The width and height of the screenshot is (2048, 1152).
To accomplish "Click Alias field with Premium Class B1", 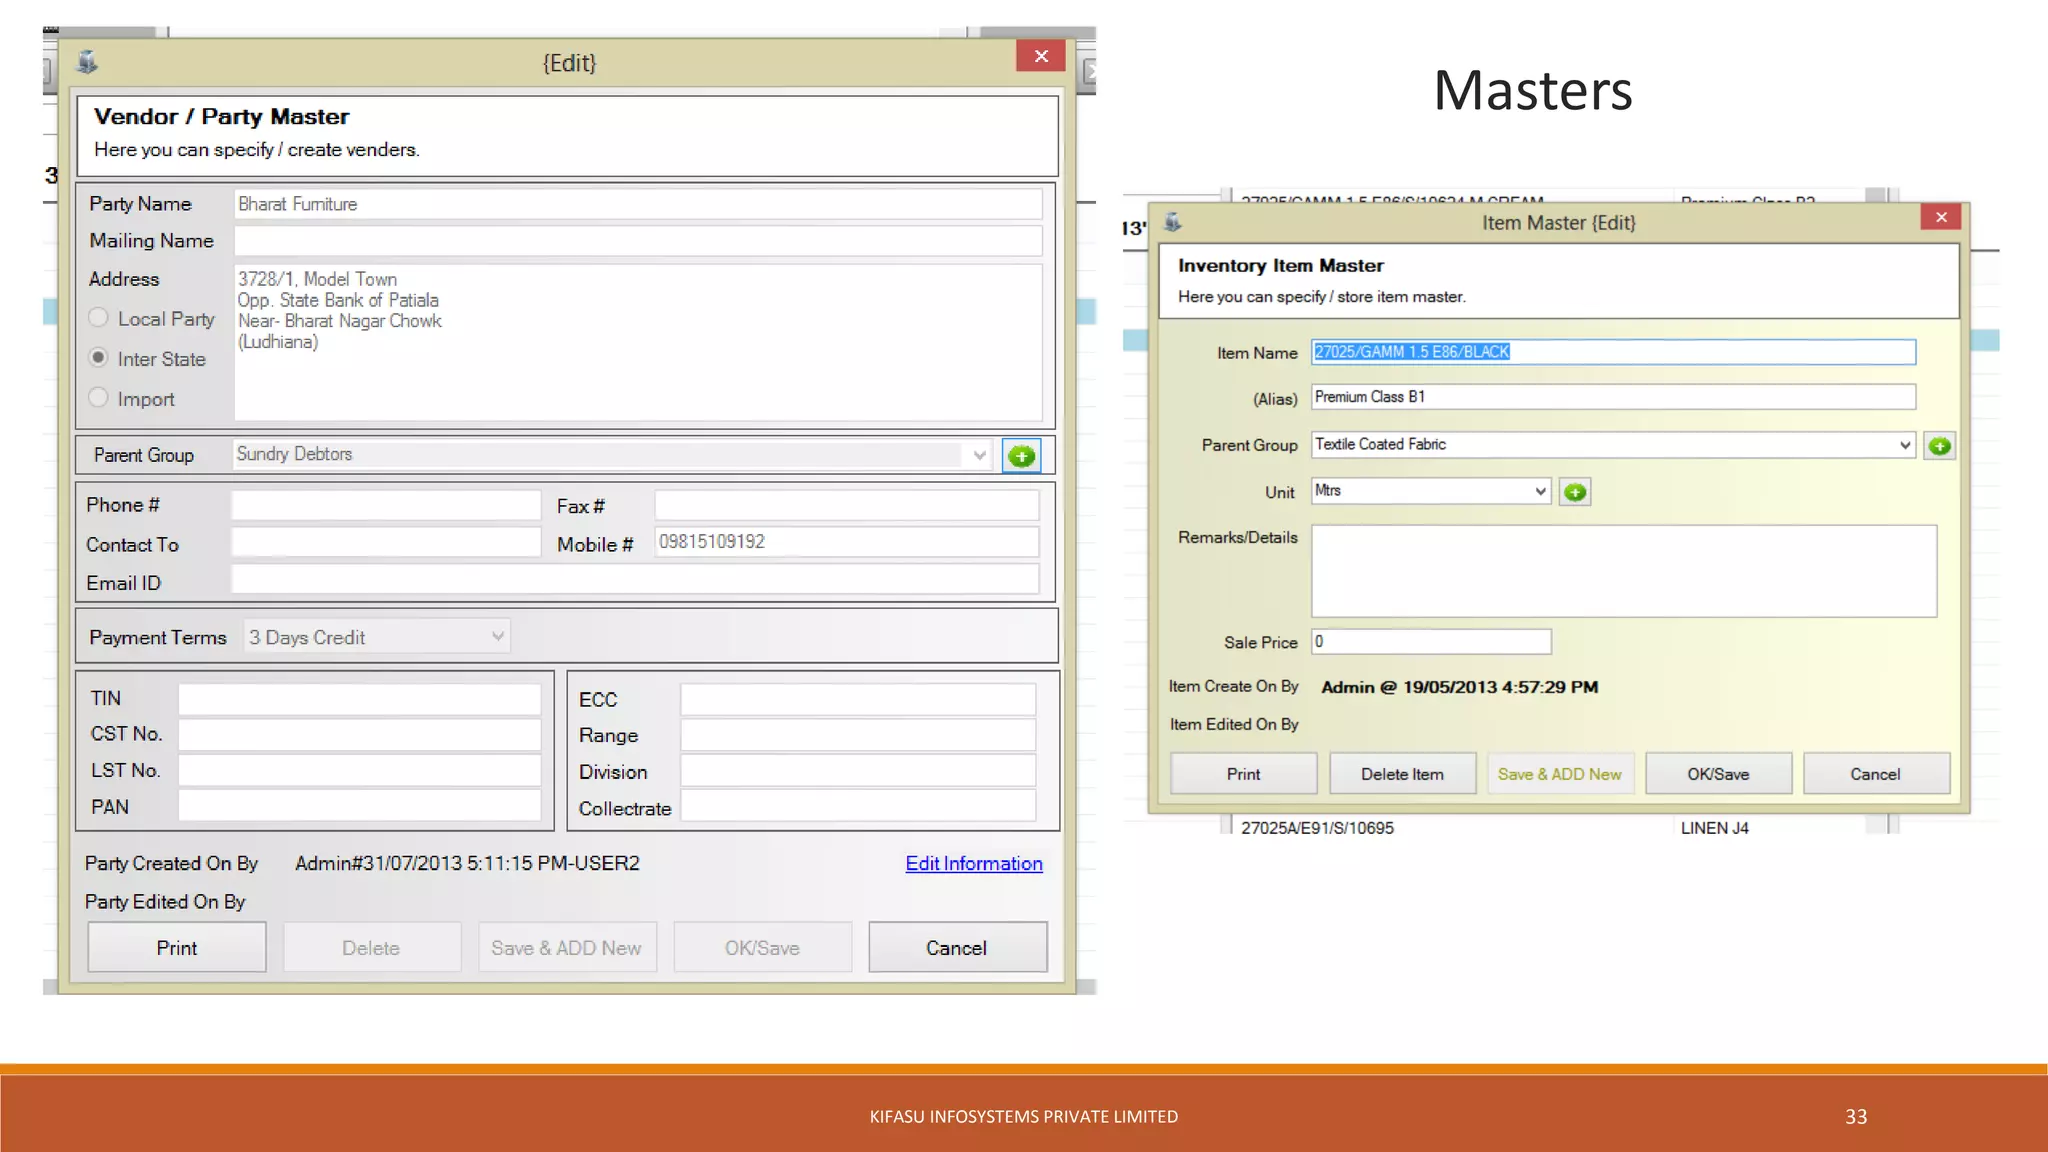I will (x=1613, y=397).
